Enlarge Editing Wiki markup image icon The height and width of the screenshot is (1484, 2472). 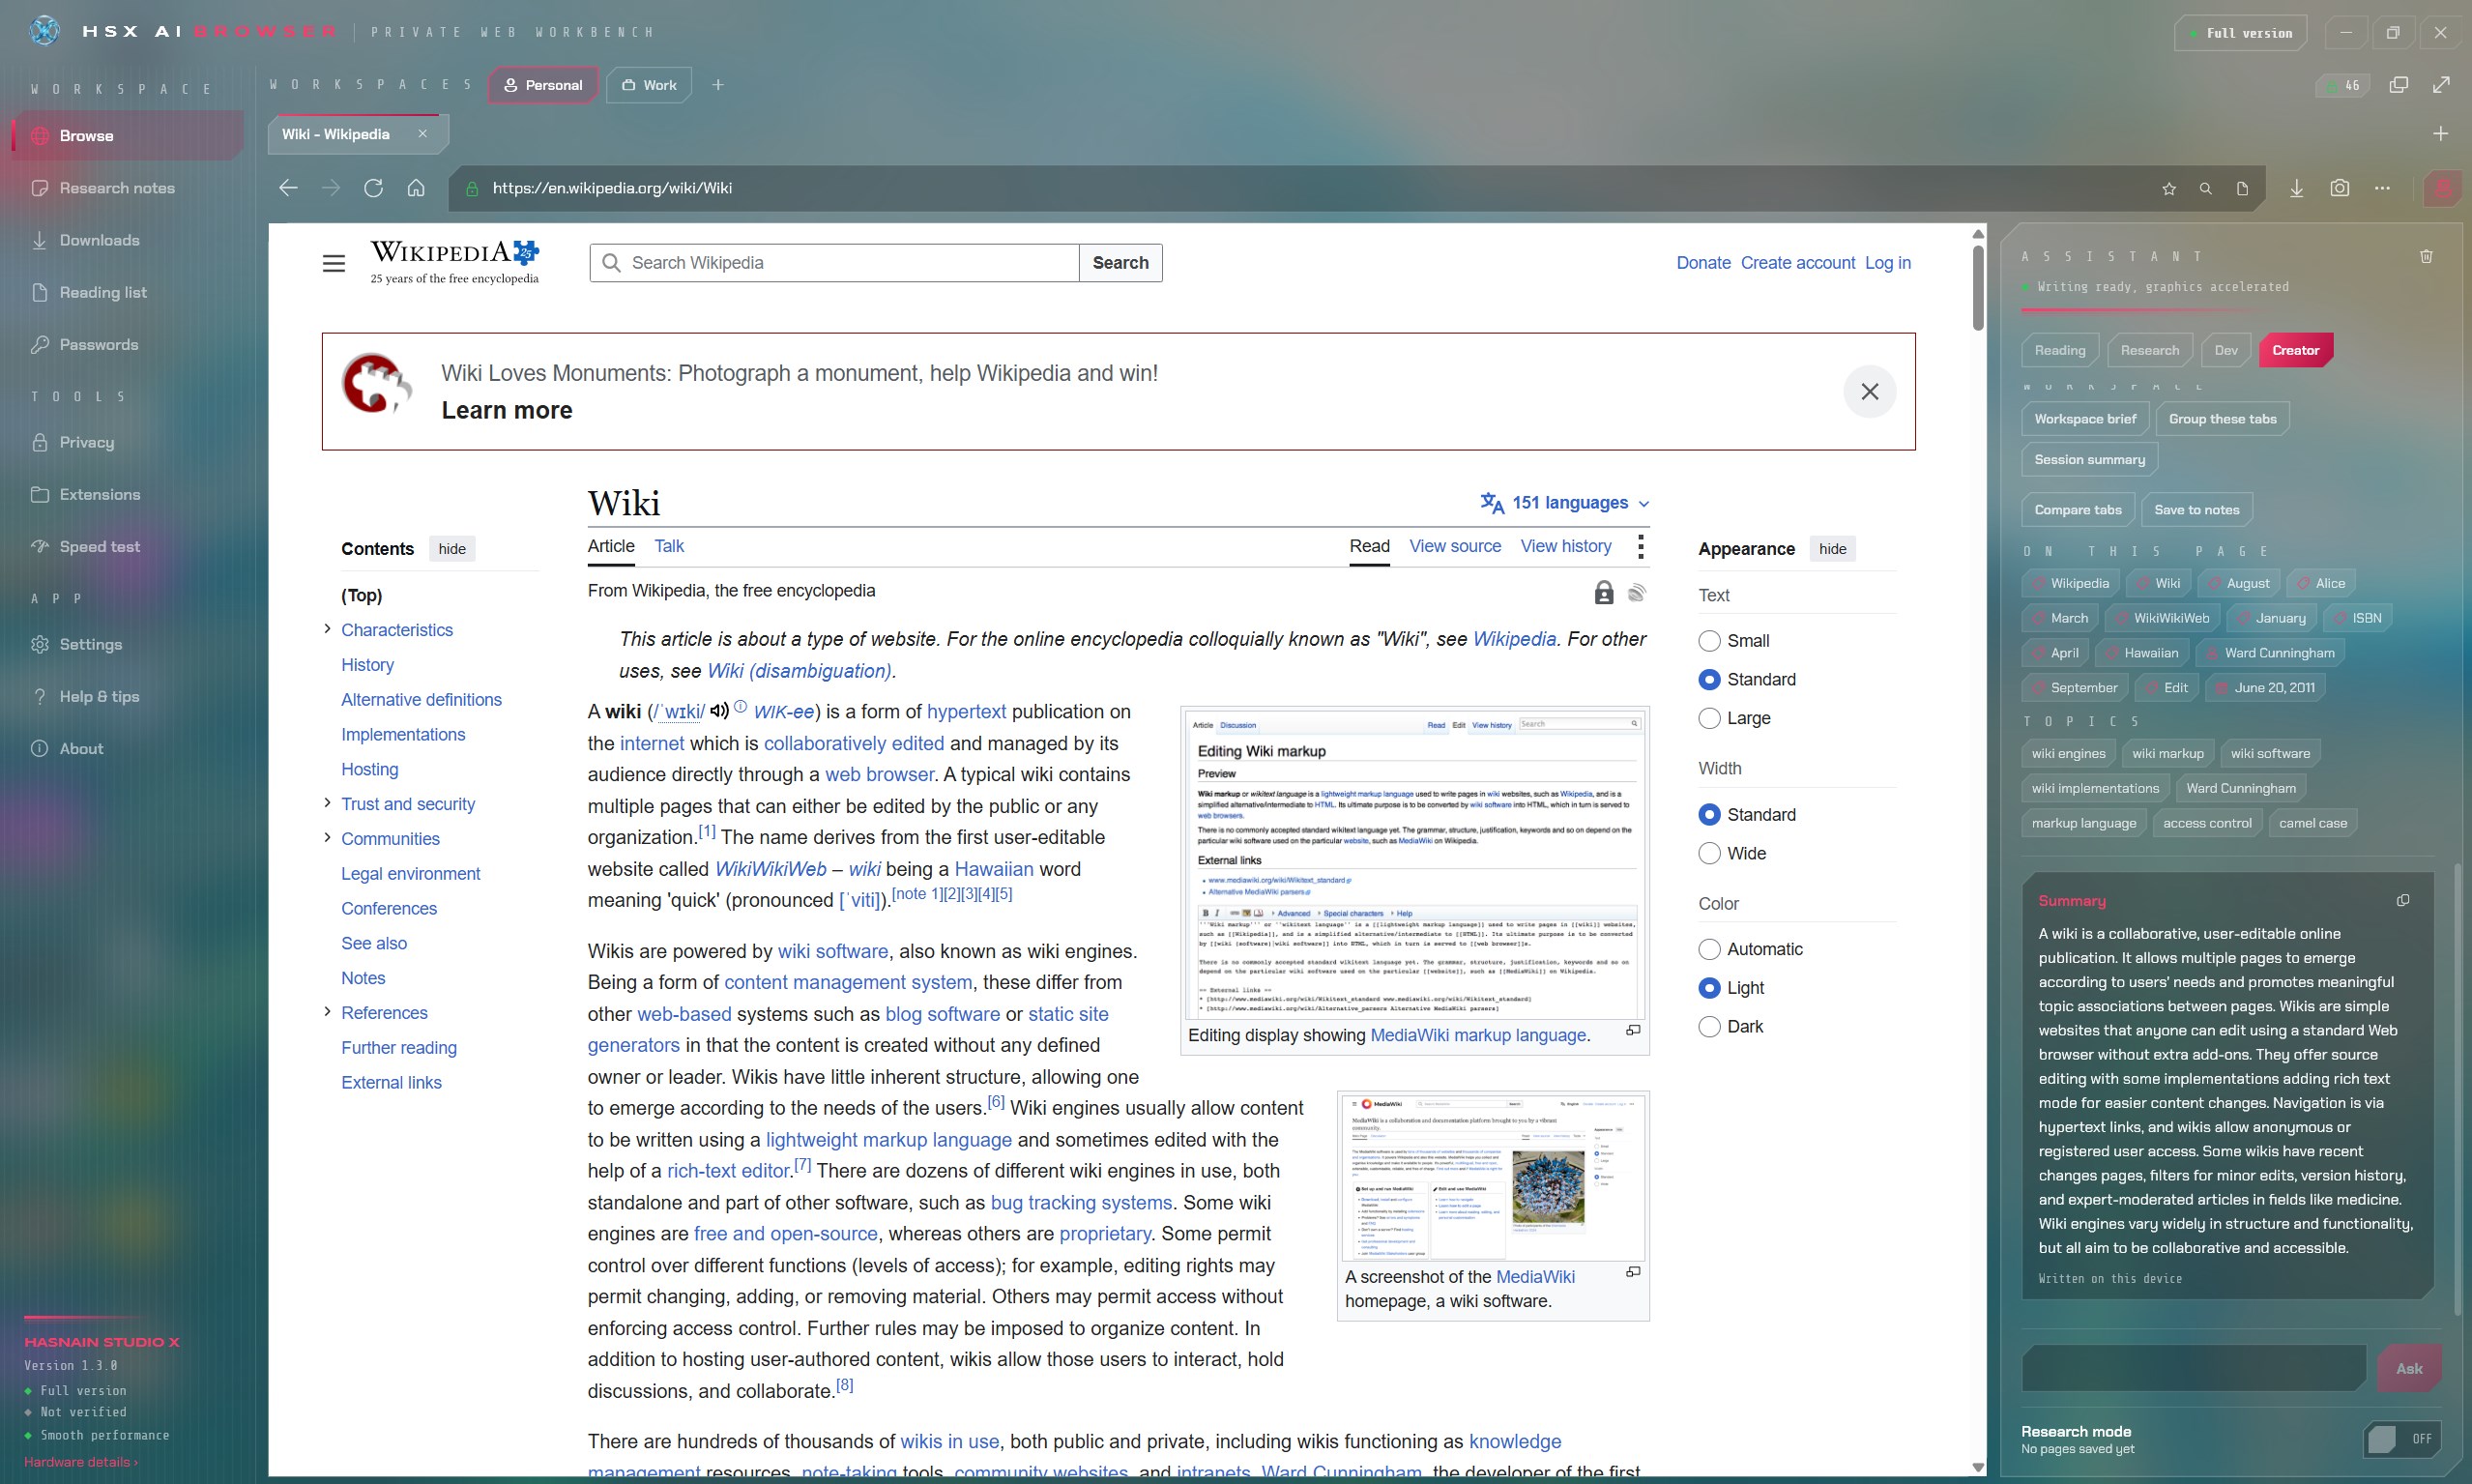pos(1633,1030)
